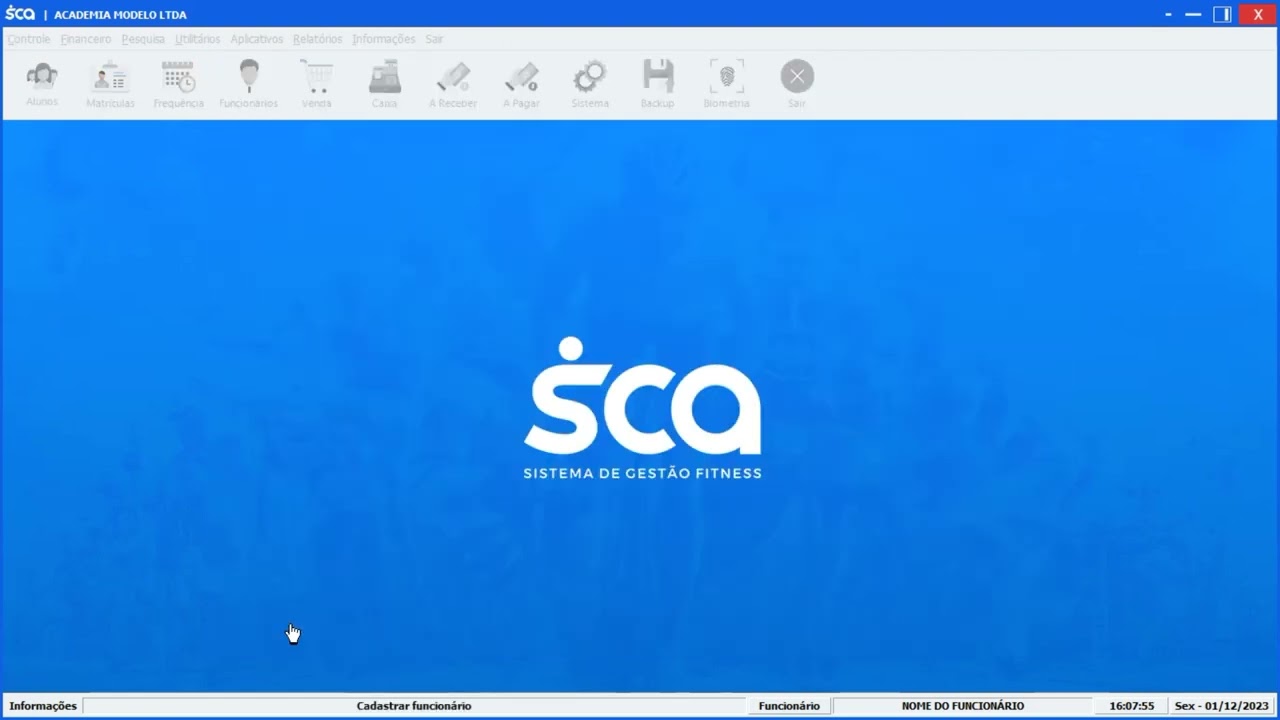
Task: Open the Biometria fingerprint icon
Action: tap(726, 84)
